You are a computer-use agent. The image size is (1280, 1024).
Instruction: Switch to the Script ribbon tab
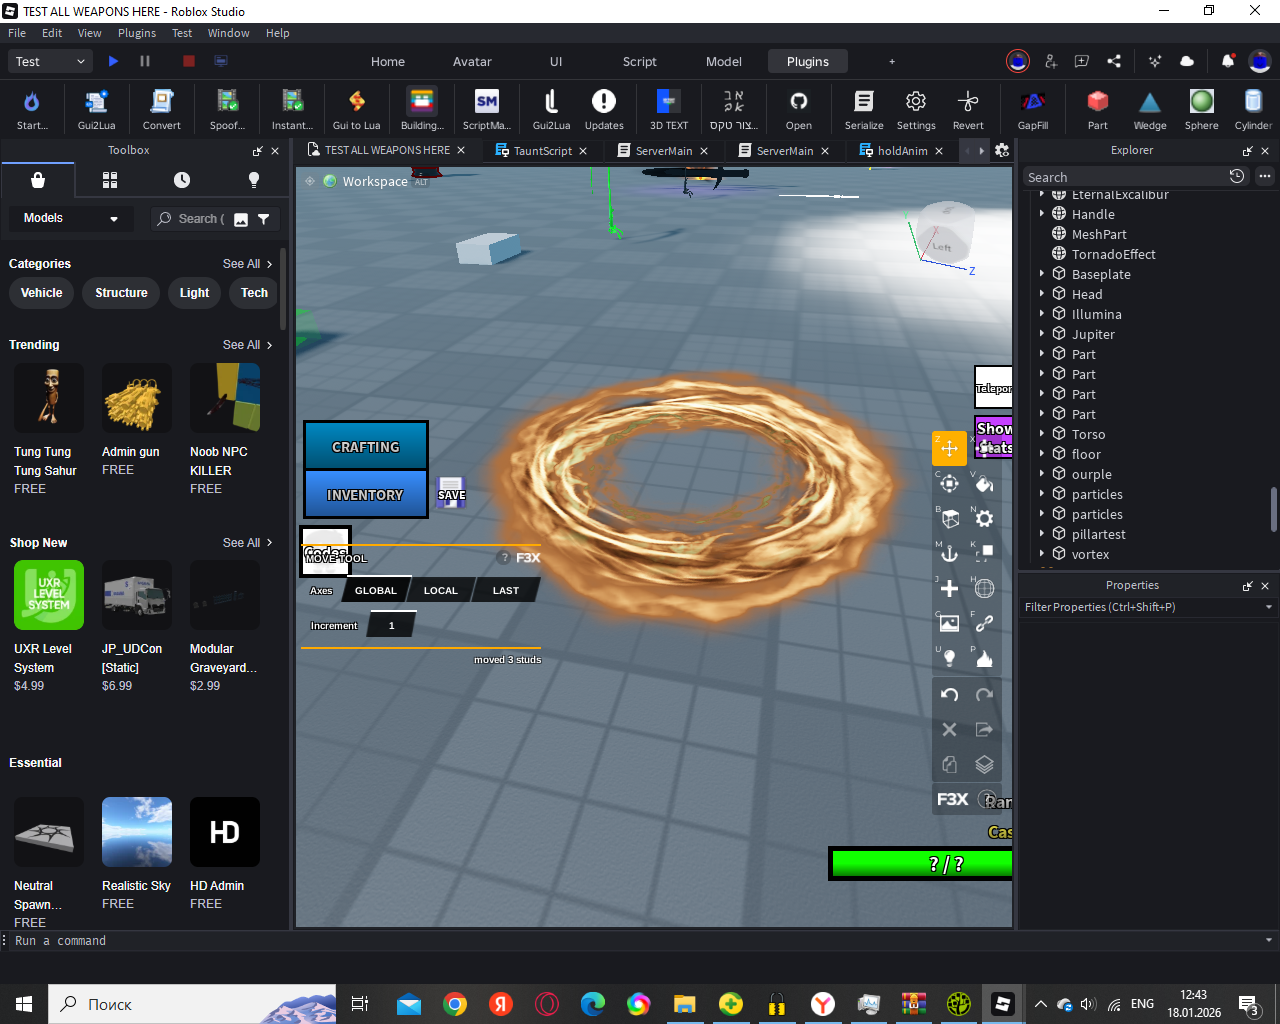(x=640, y=61)
